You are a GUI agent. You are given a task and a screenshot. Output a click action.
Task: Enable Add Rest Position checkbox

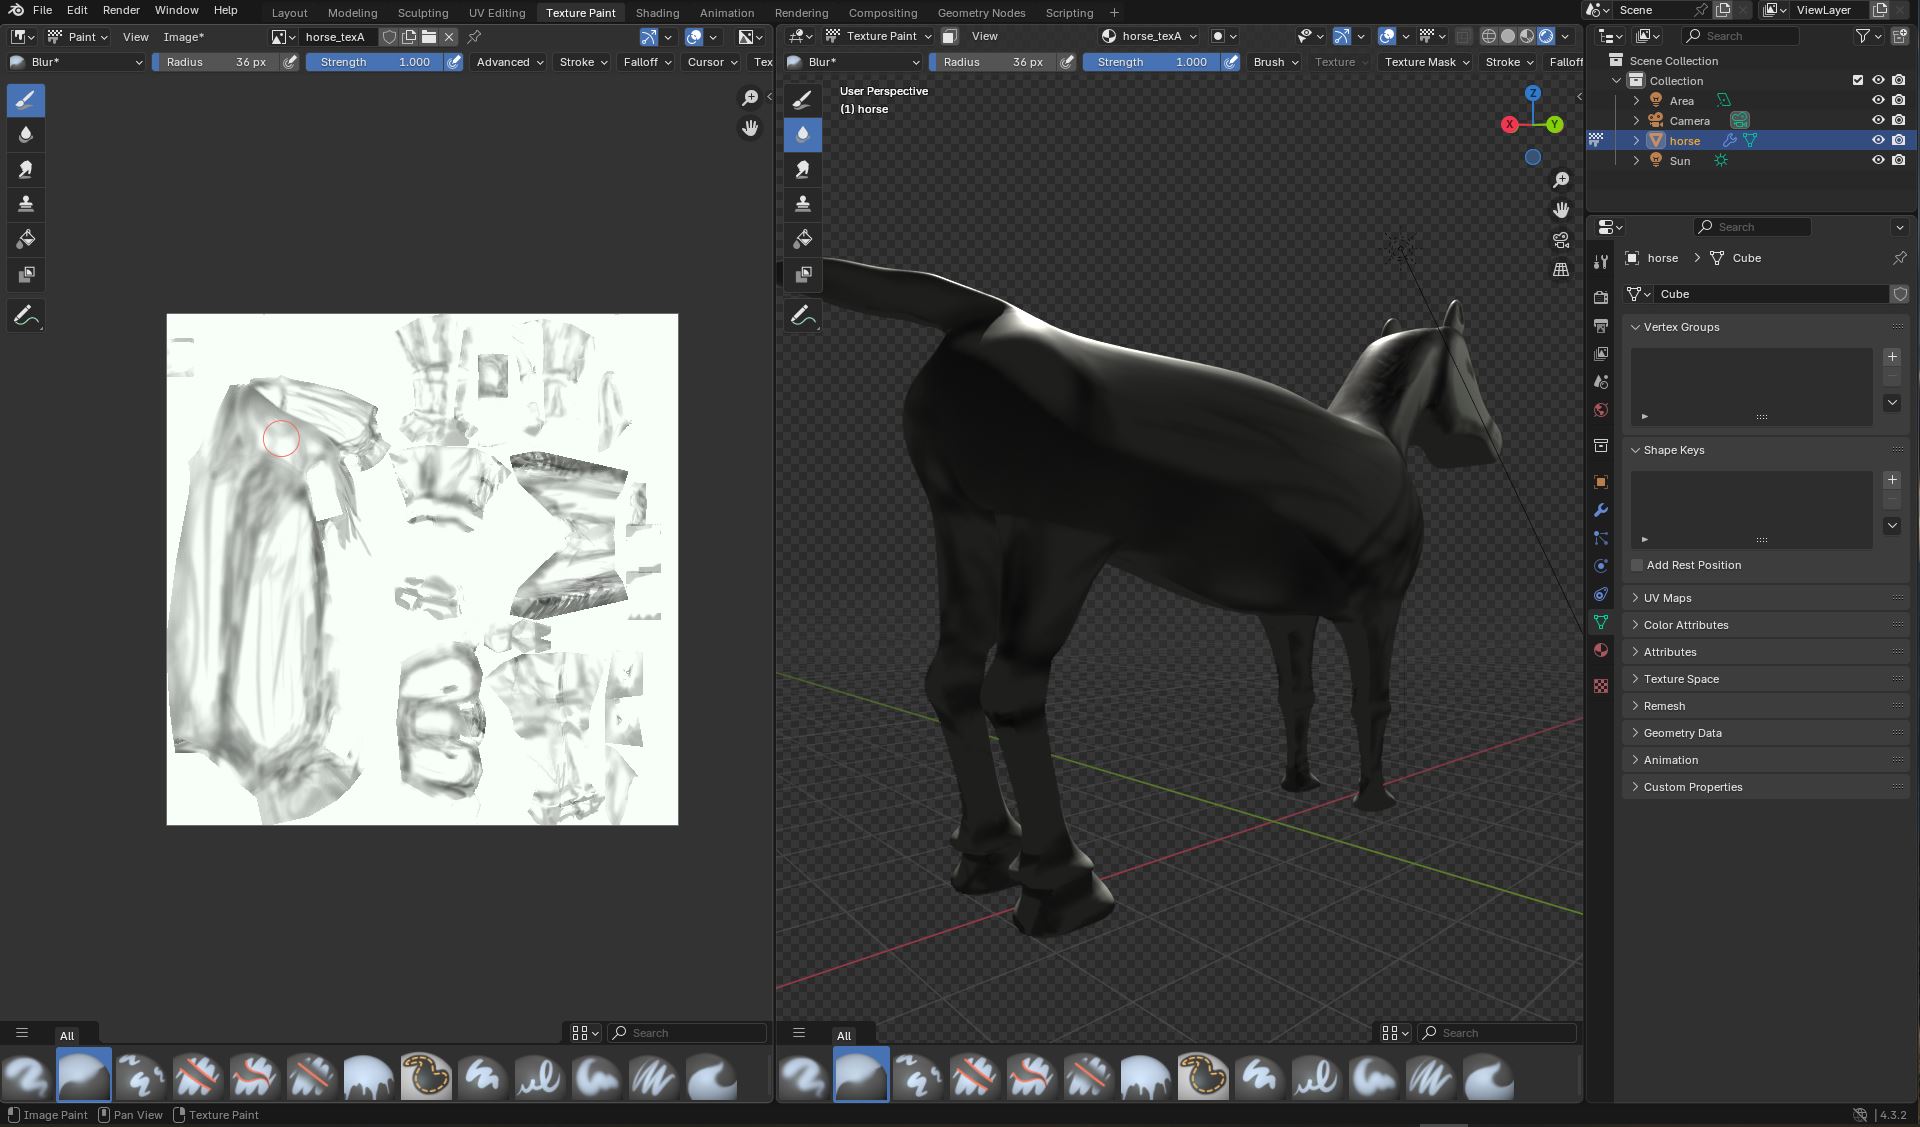tap(1637, 565)
